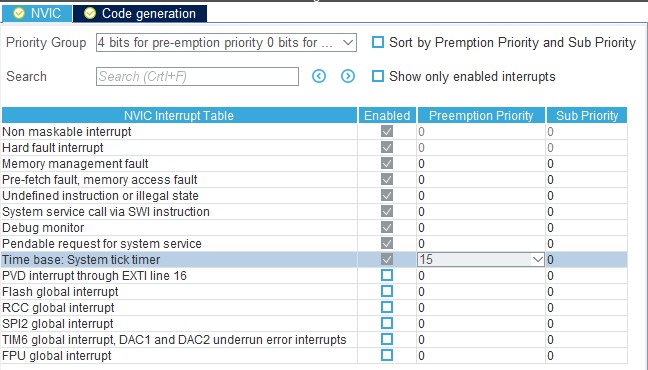Viewport: 648px width, 370px height.
Task: Enable SPI2 global interrupt checkbox
Action: point(387,323)
